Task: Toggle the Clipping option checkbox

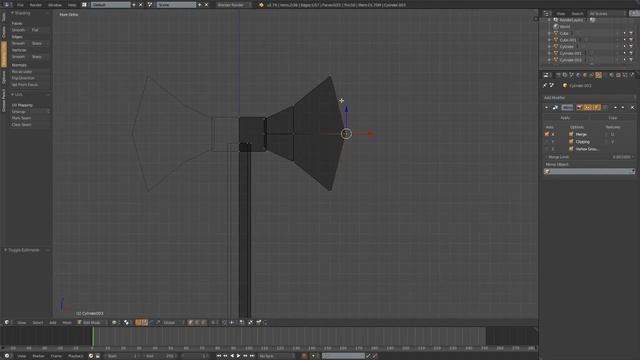Action: pyautogui.click(x=571, y=142)
